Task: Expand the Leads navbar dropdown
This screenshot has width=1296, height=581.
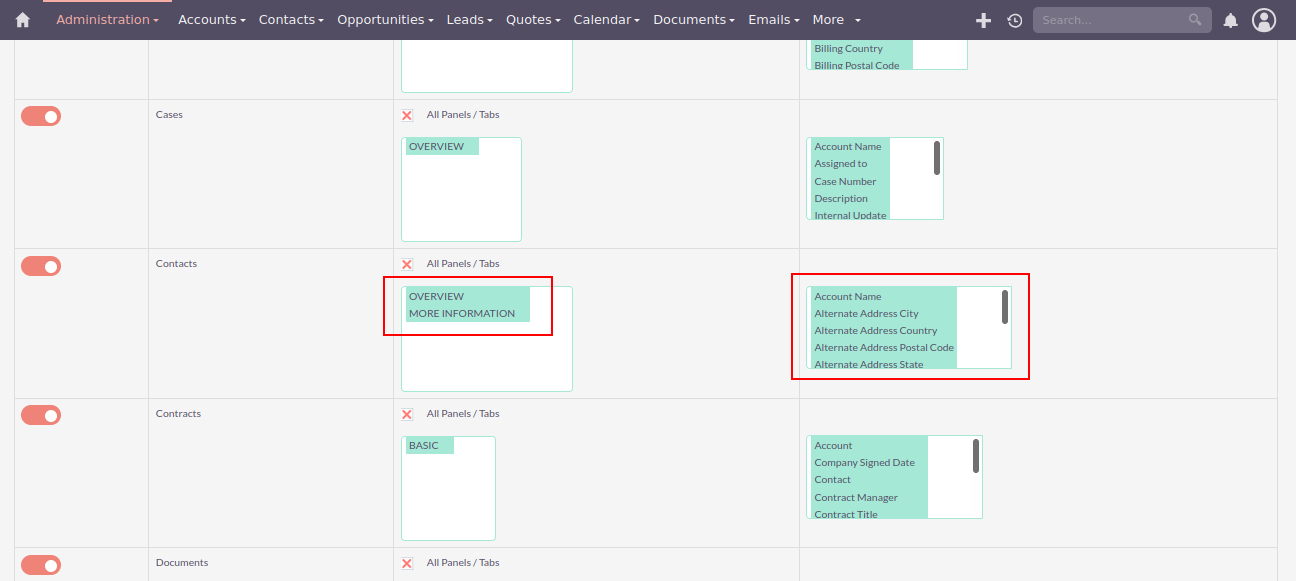Action: click(x=470, y=20)
